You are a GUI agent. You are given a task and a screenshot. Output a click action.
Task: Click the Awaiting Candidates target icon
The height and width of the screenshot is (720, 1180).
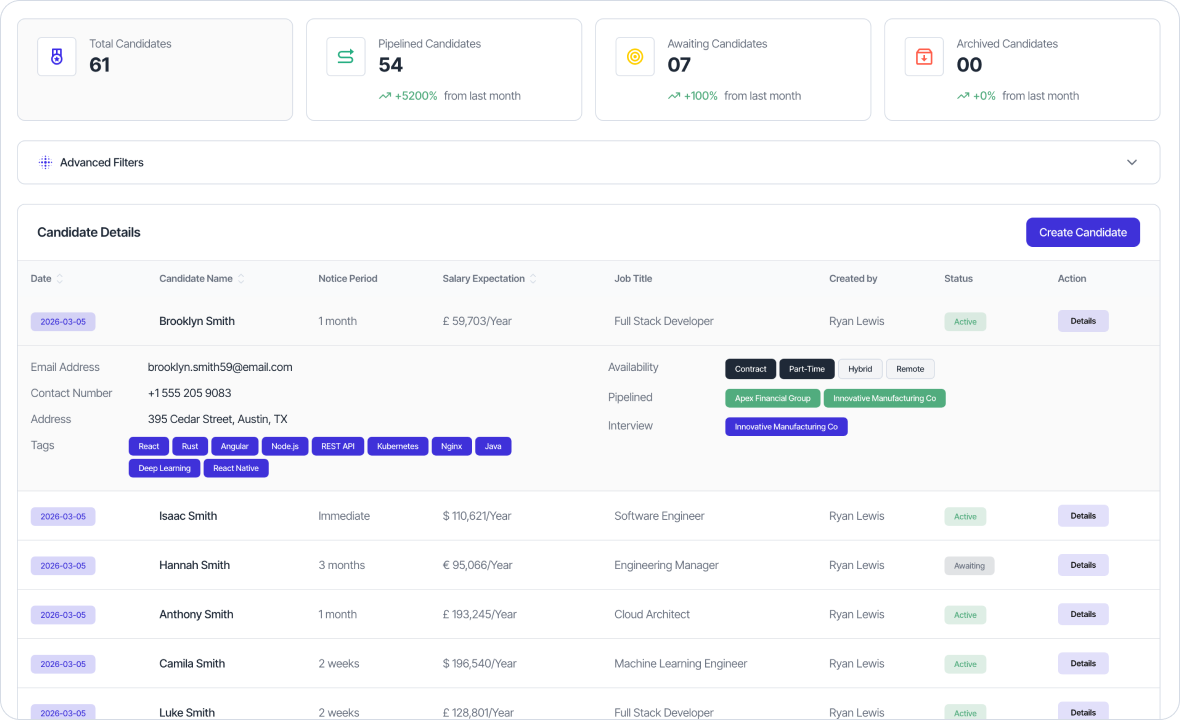click(635, 57)
